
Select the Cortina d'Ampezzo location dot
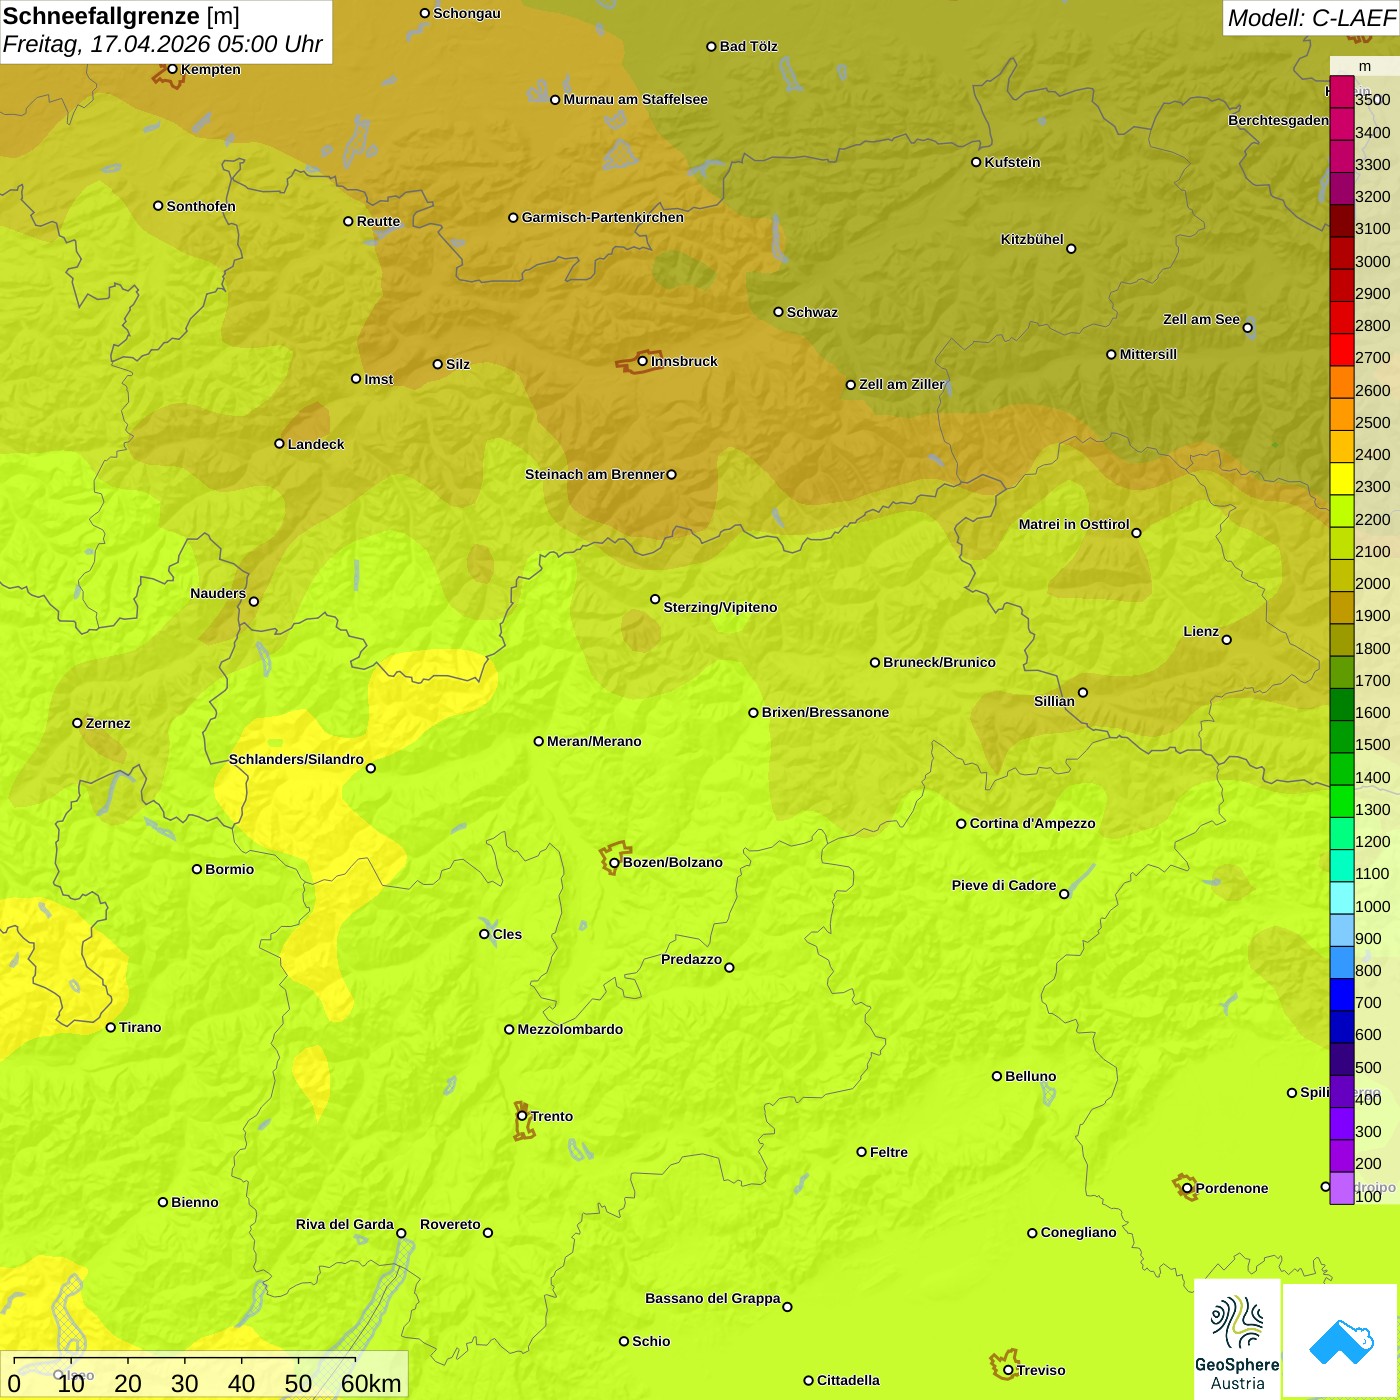coord(961,824)
